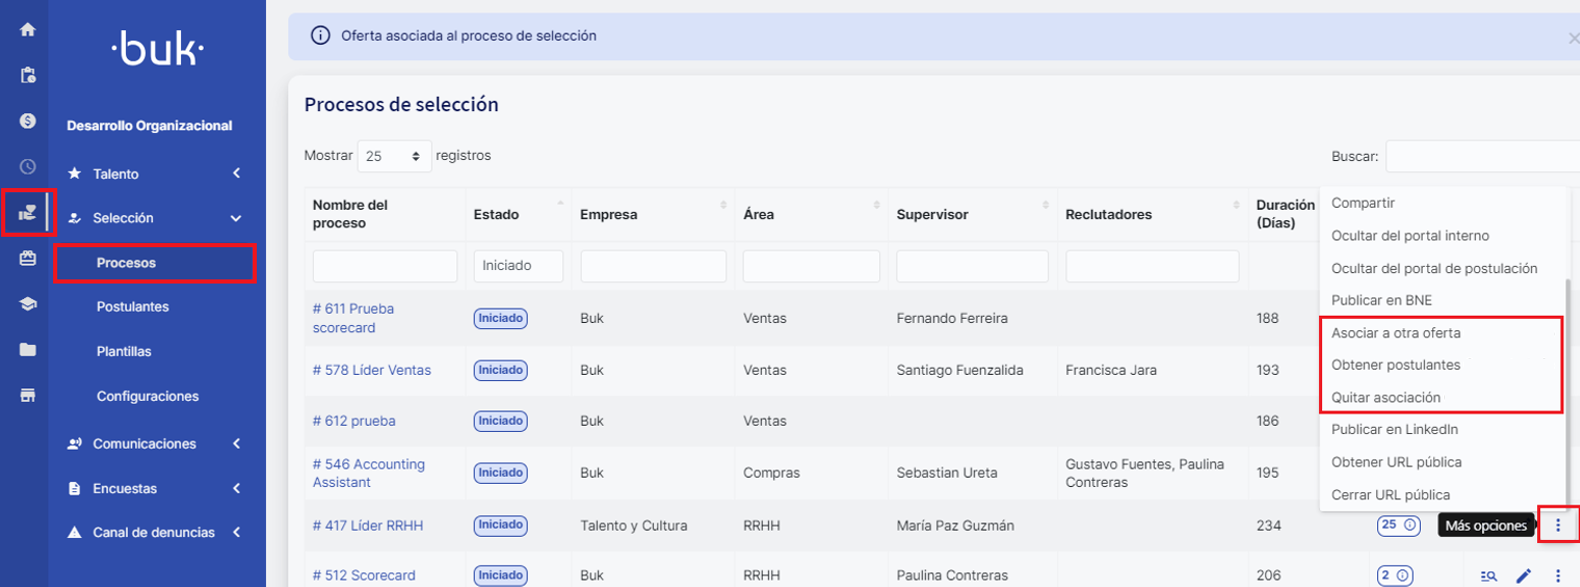1580x587 pixels.
Task: Open the clock attendance icon in sidebar
Action: (27, 167)
